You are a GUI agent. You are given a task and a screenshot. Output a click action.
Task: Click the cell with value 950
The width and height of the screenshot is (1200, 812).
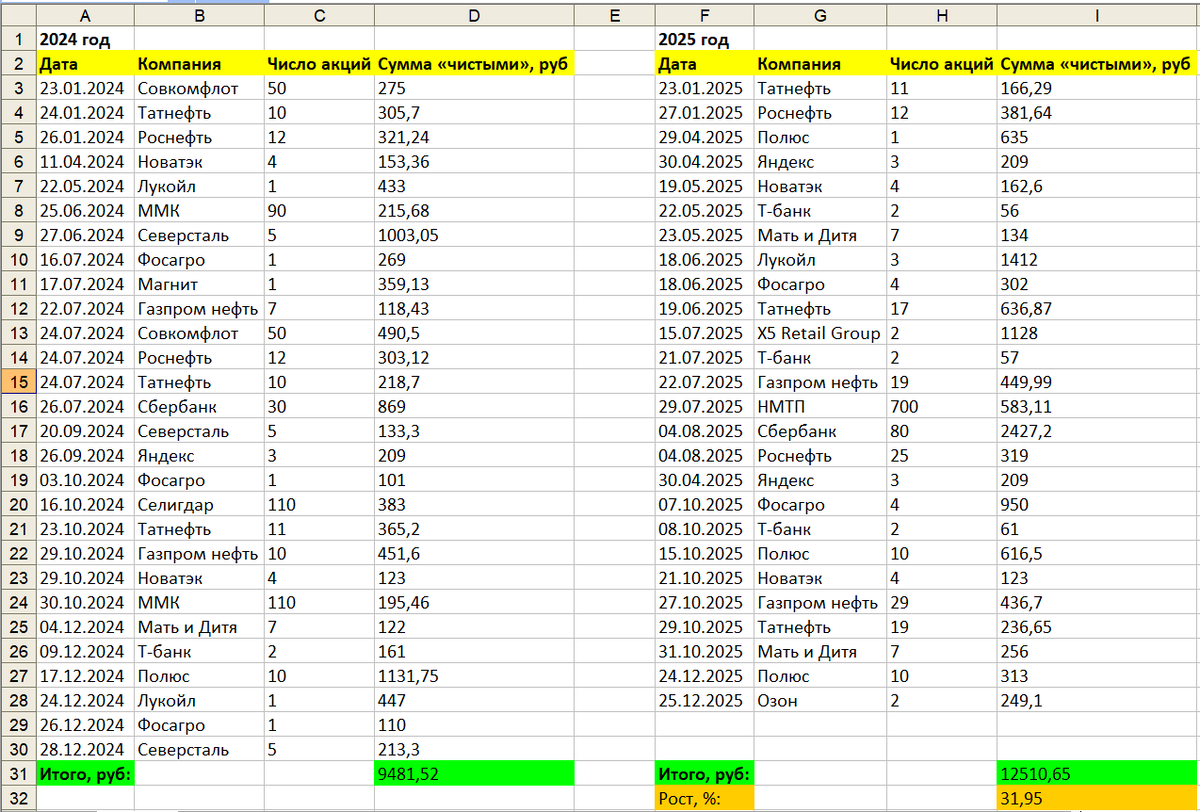[x=1097, y=505]
